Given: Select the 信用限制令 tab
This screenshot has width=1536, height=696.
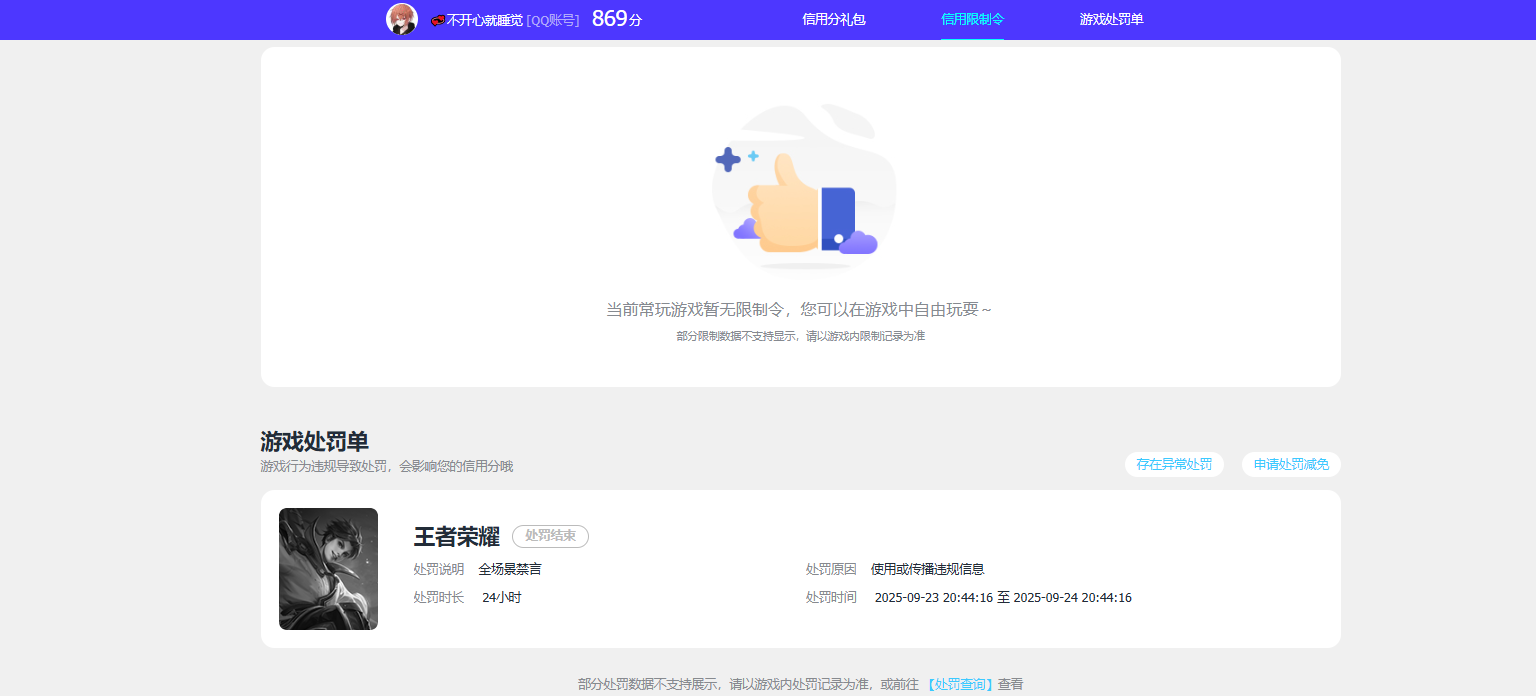Looking at the screenshot, I should point(972,19).
